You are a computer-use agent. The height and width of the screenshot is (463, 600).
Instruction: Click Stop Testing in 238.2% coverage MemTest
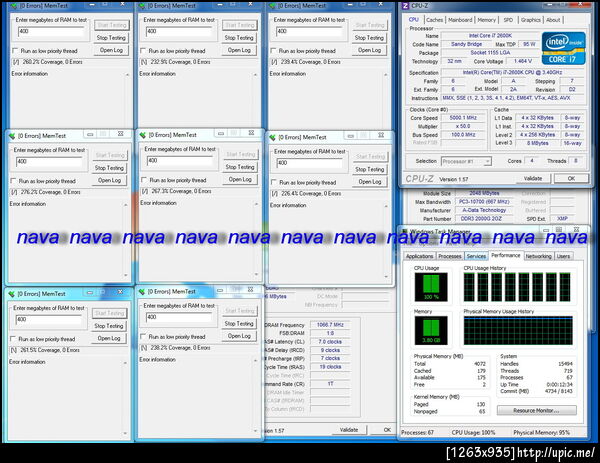coord(239,324)
